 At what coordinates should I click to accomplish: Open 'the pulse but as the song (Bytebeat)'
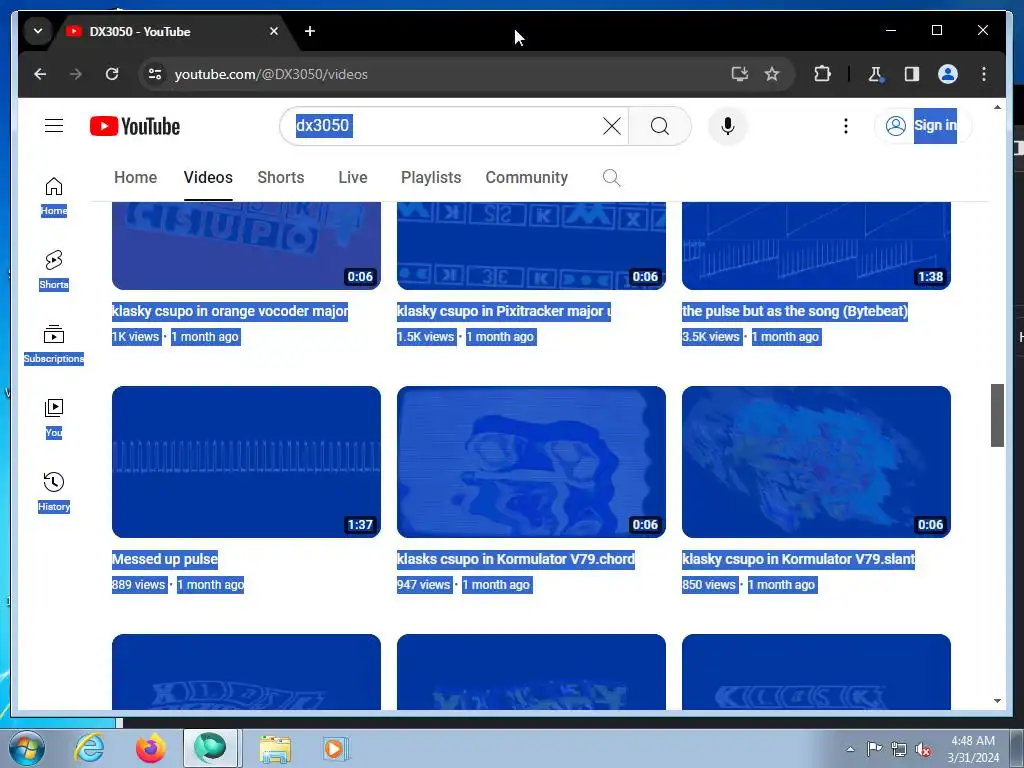(795, 311)
